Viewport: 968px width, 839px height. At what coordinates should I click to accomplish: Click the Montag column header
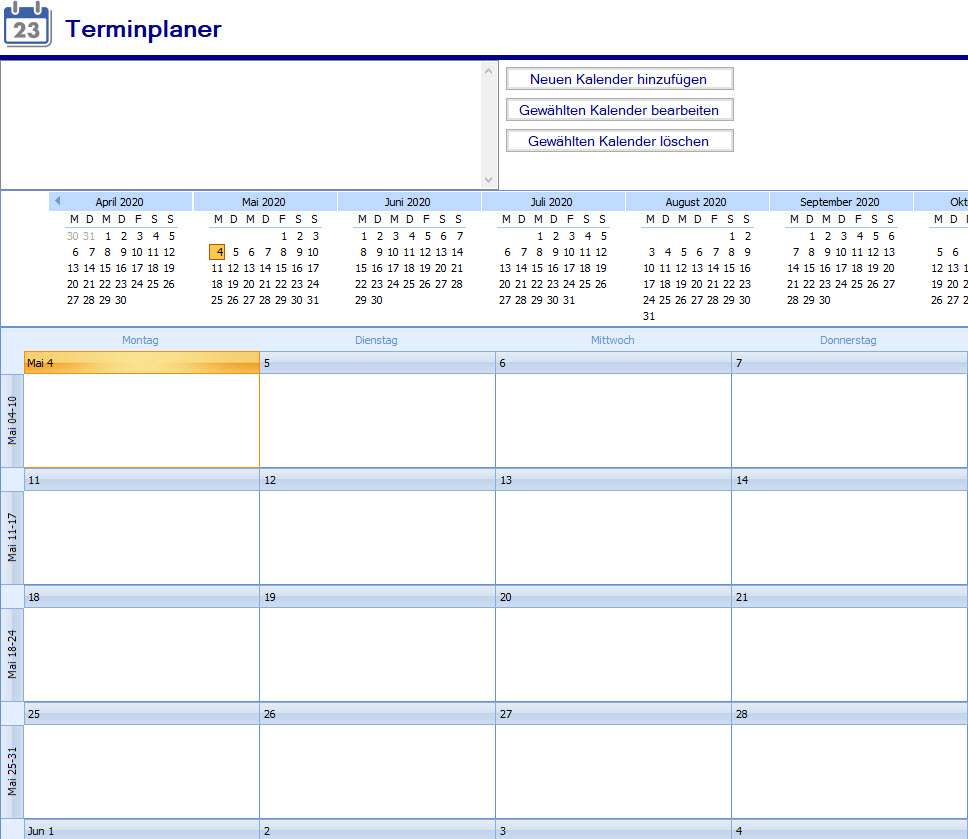click(x=140, y=340)
